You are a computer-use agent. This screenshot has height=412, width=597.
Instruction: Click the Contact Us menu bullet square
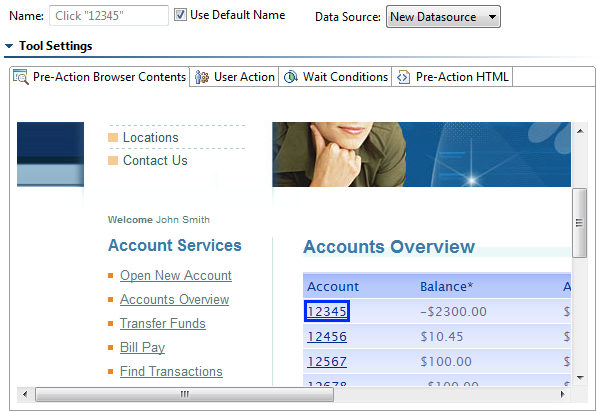click(x=113, y=160)
